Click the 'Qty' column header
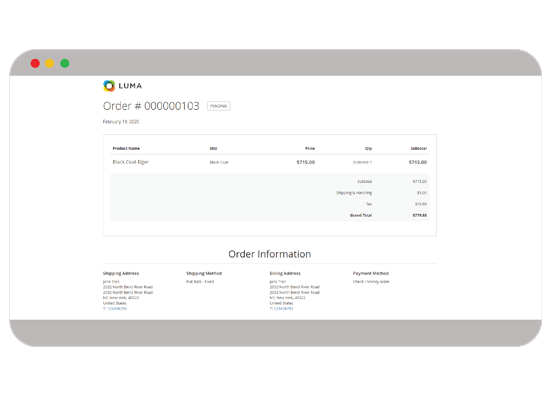Screen dimensions: 551x395 [x=368, y=148]
